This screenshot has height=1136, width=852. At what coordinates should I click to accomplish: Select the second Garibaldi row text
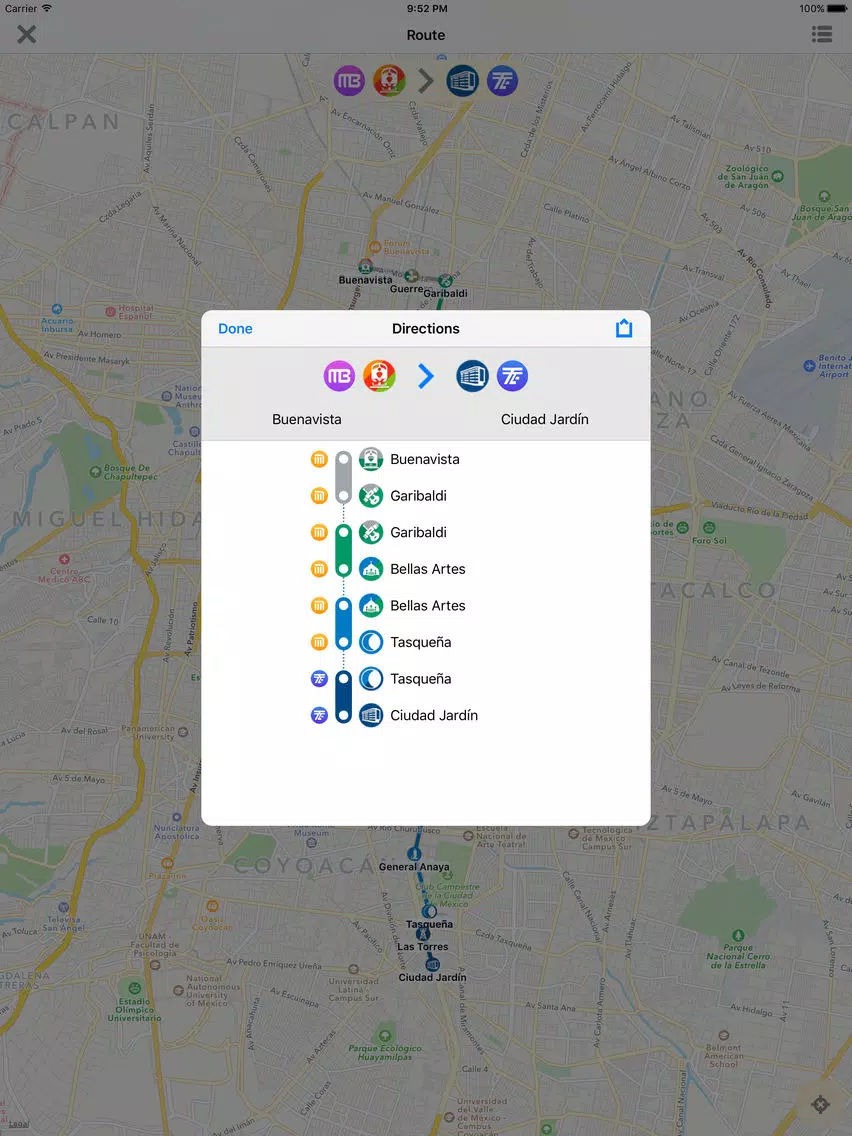(x=418, y=532)
